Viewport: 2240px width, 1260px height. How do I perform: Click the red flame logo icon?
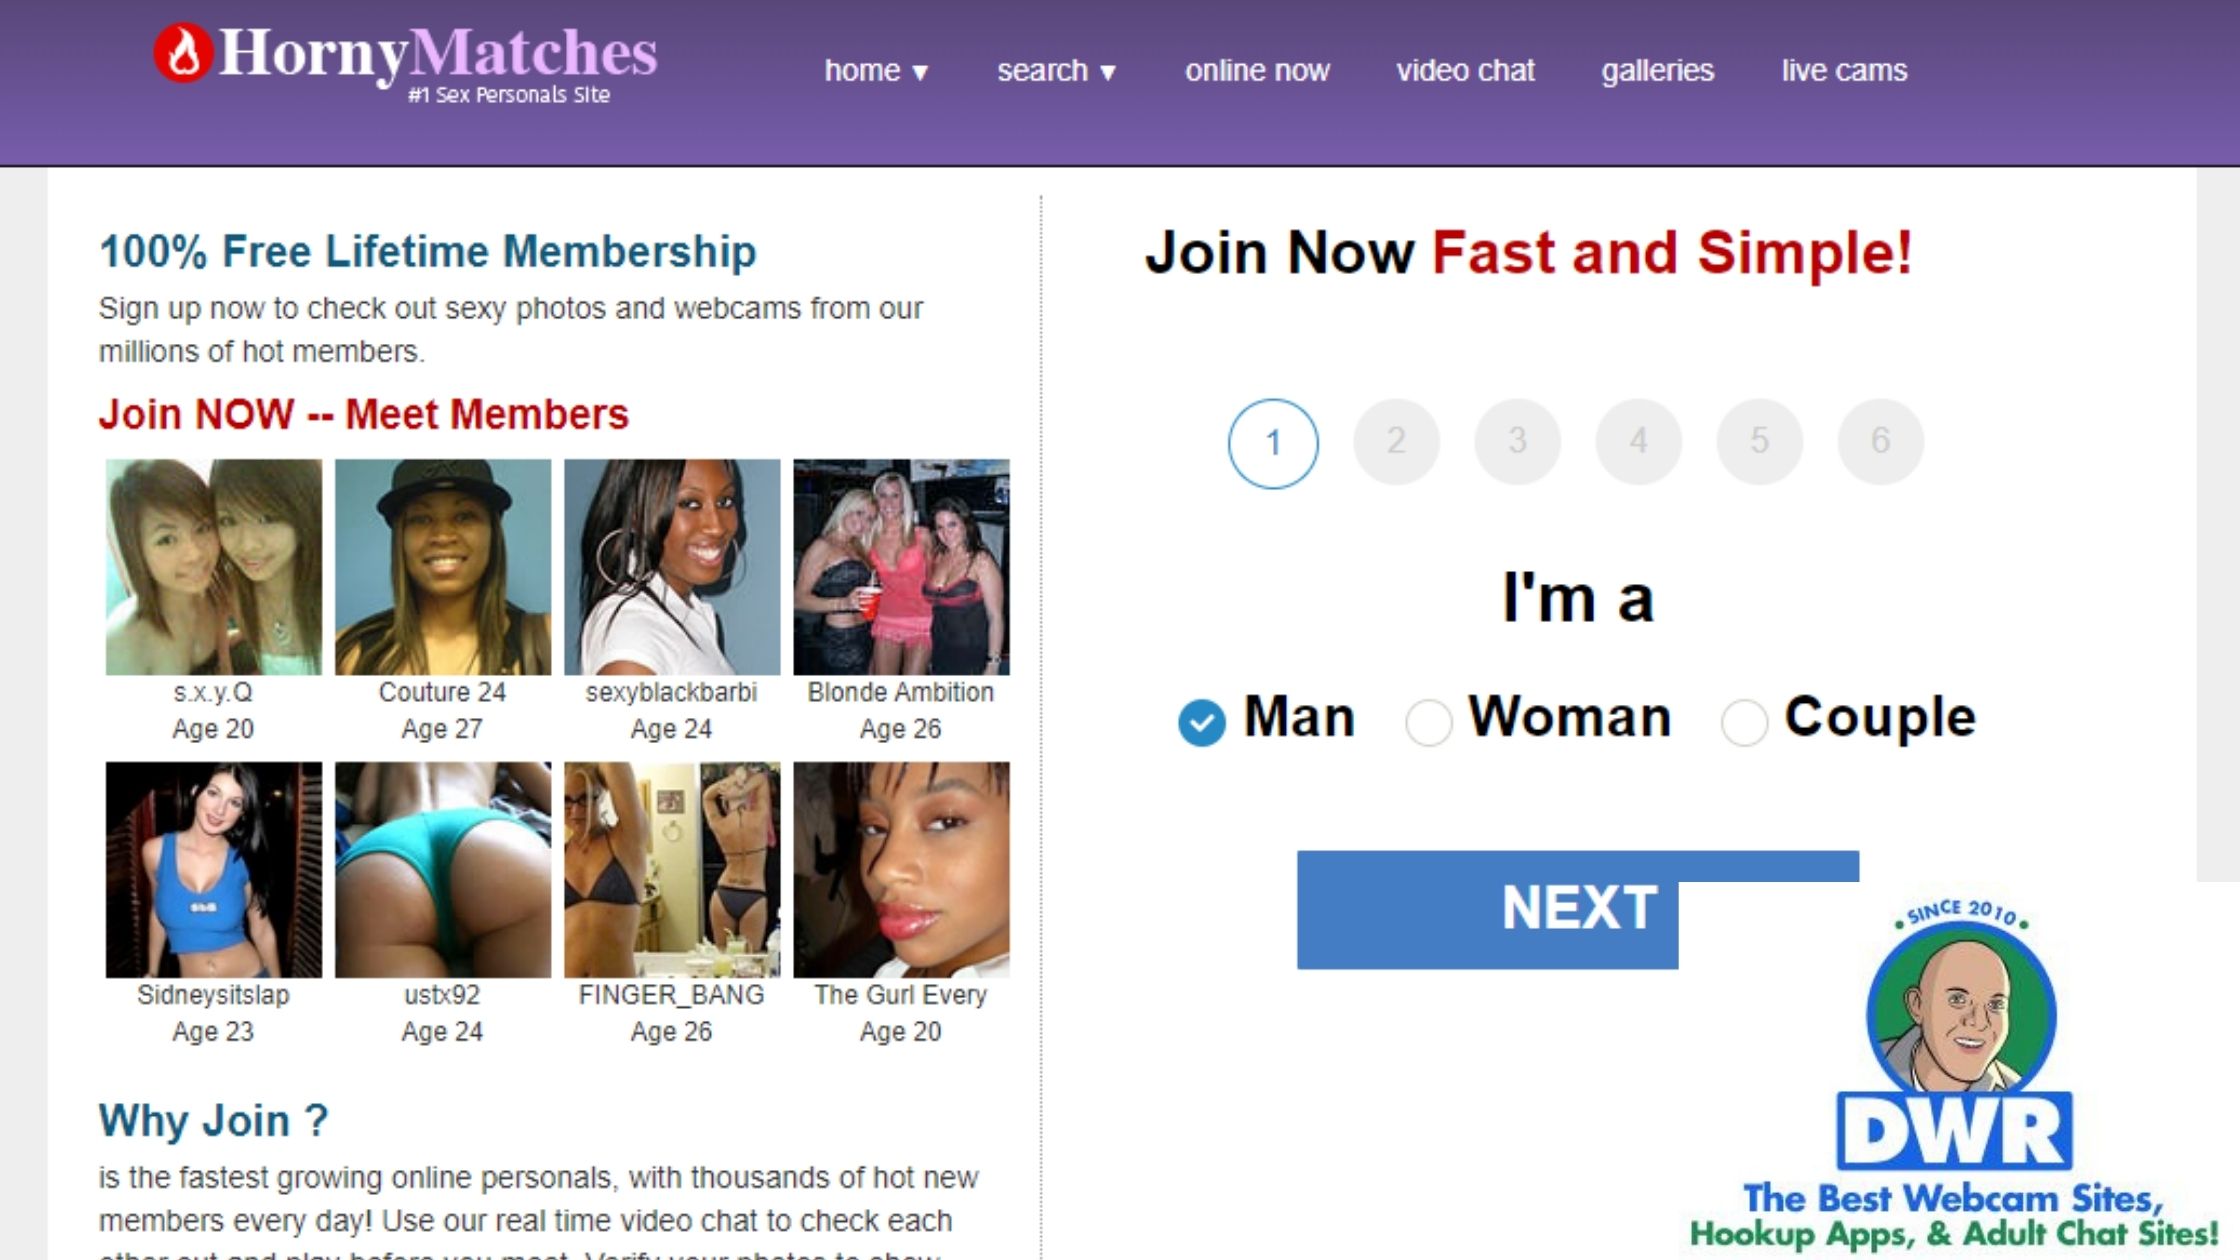pos(183,53)
